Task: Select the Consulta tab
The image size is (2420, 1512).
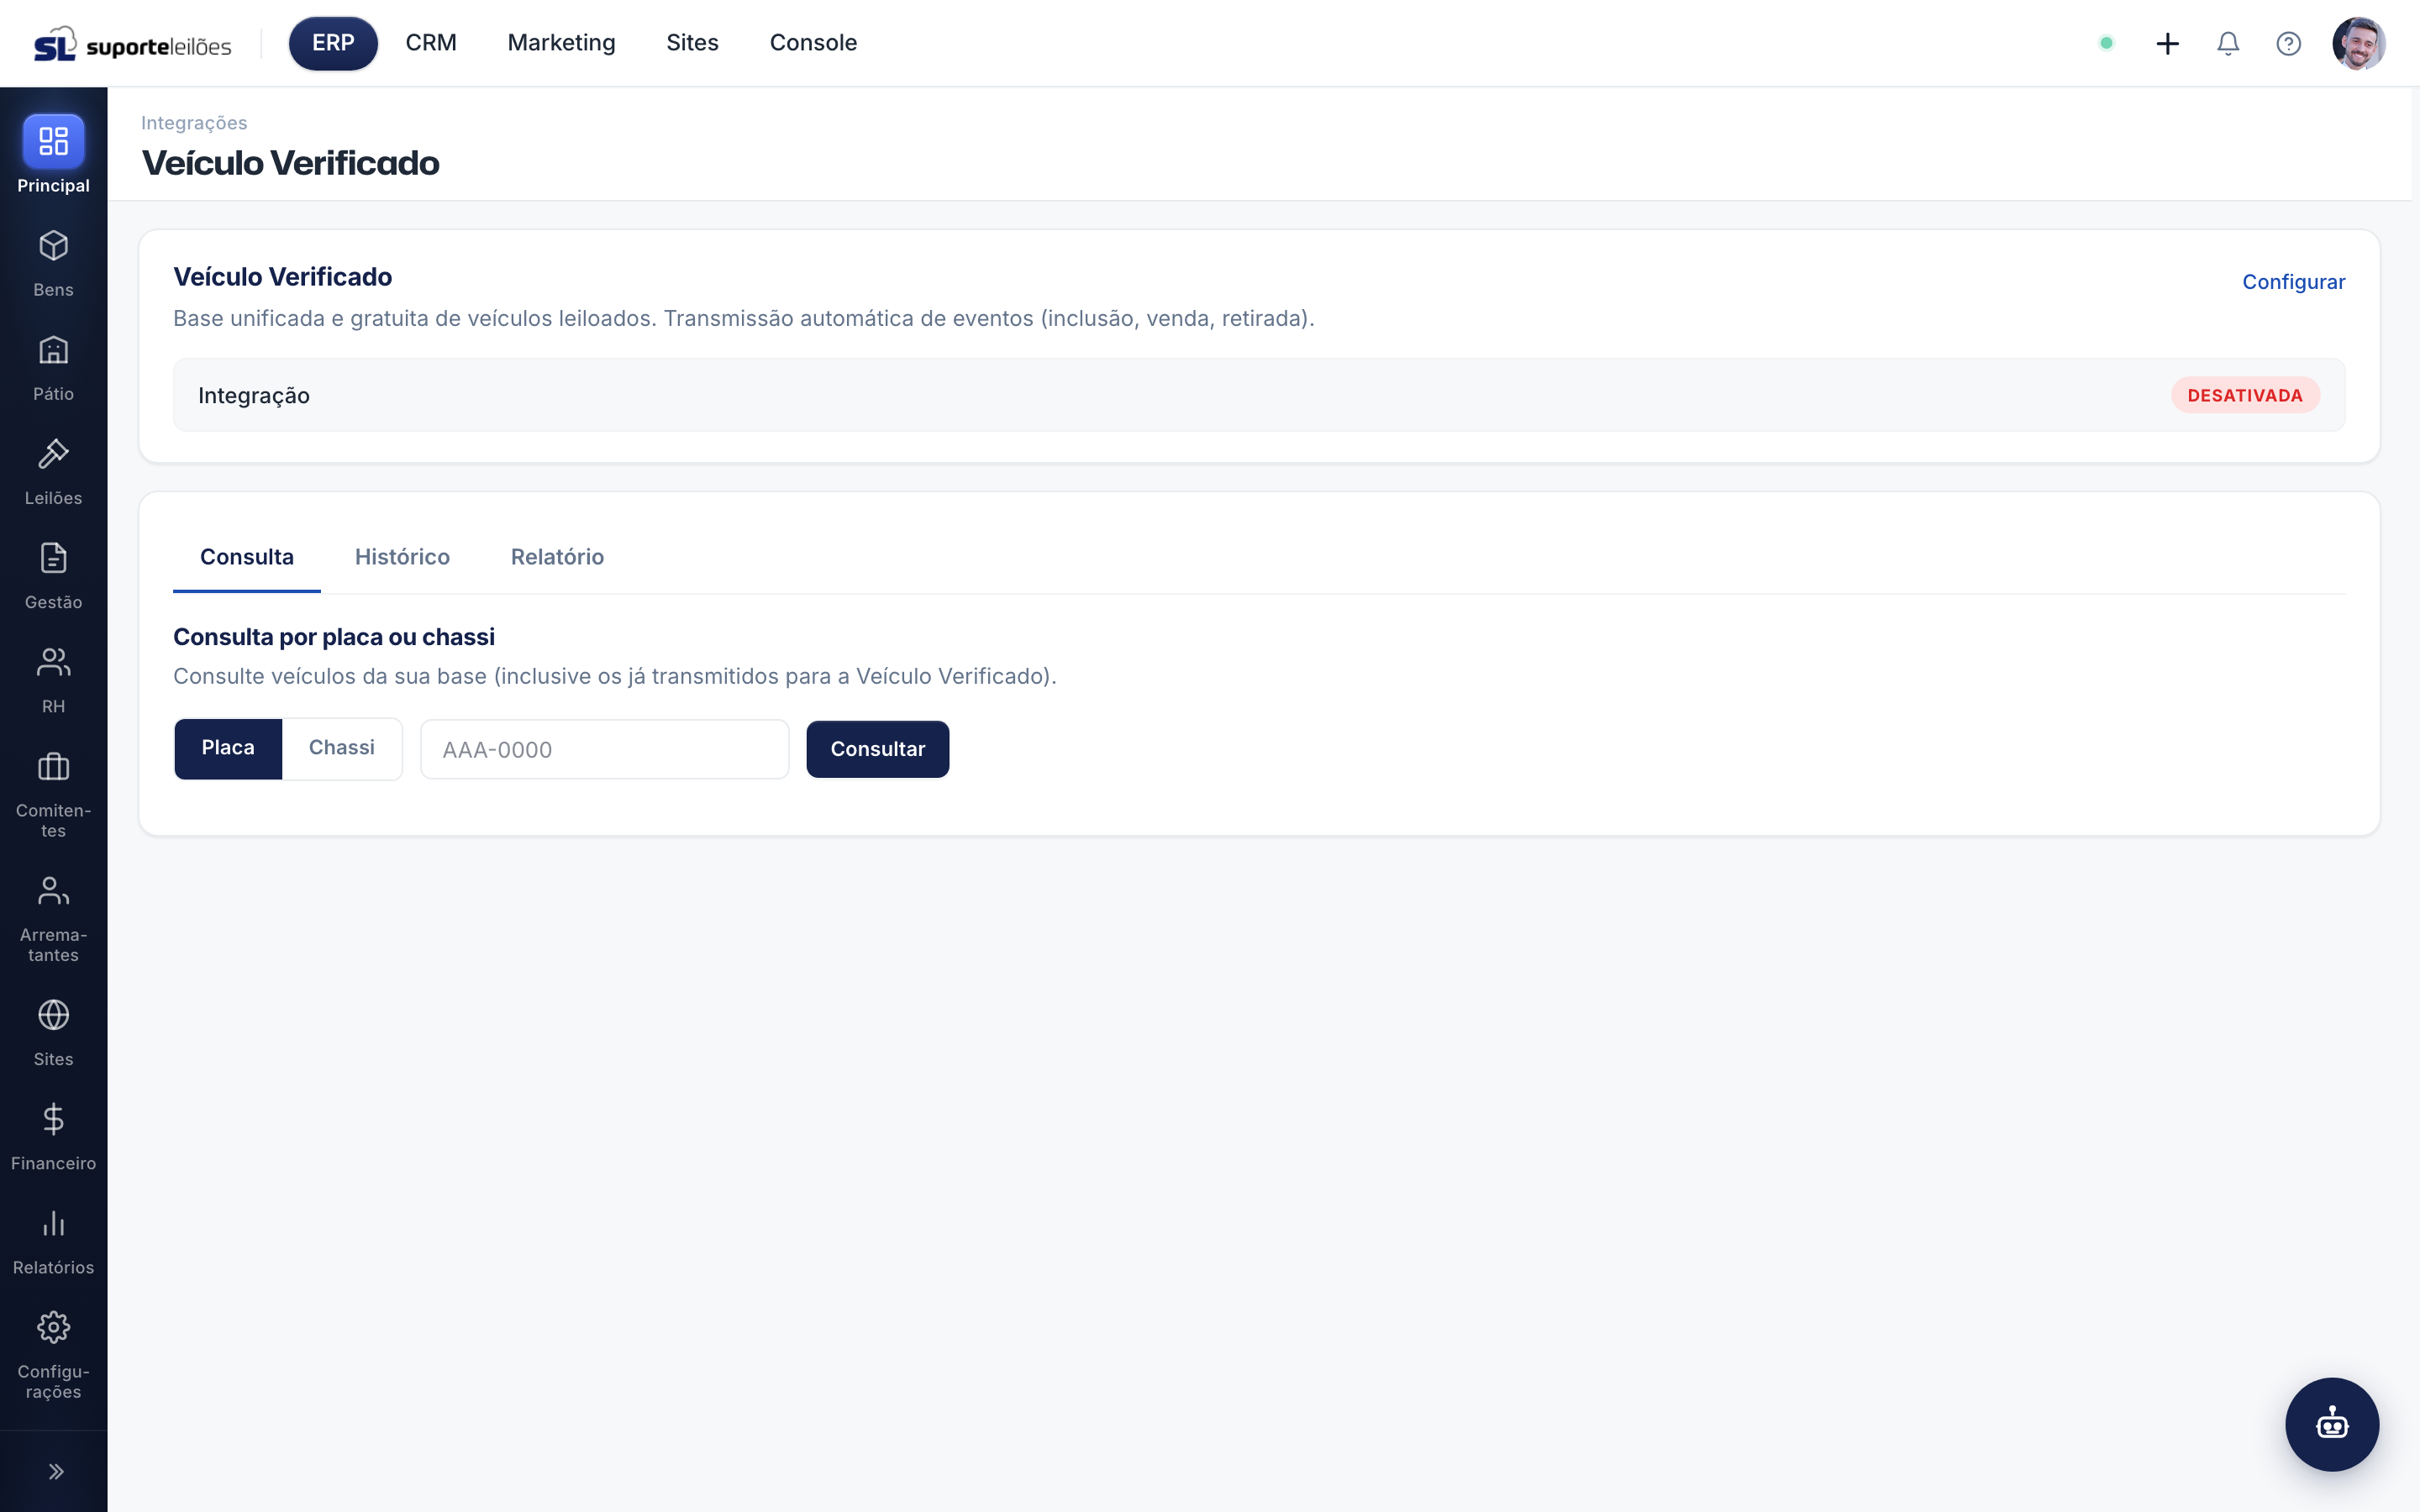Action: click(x=247, y=557)
